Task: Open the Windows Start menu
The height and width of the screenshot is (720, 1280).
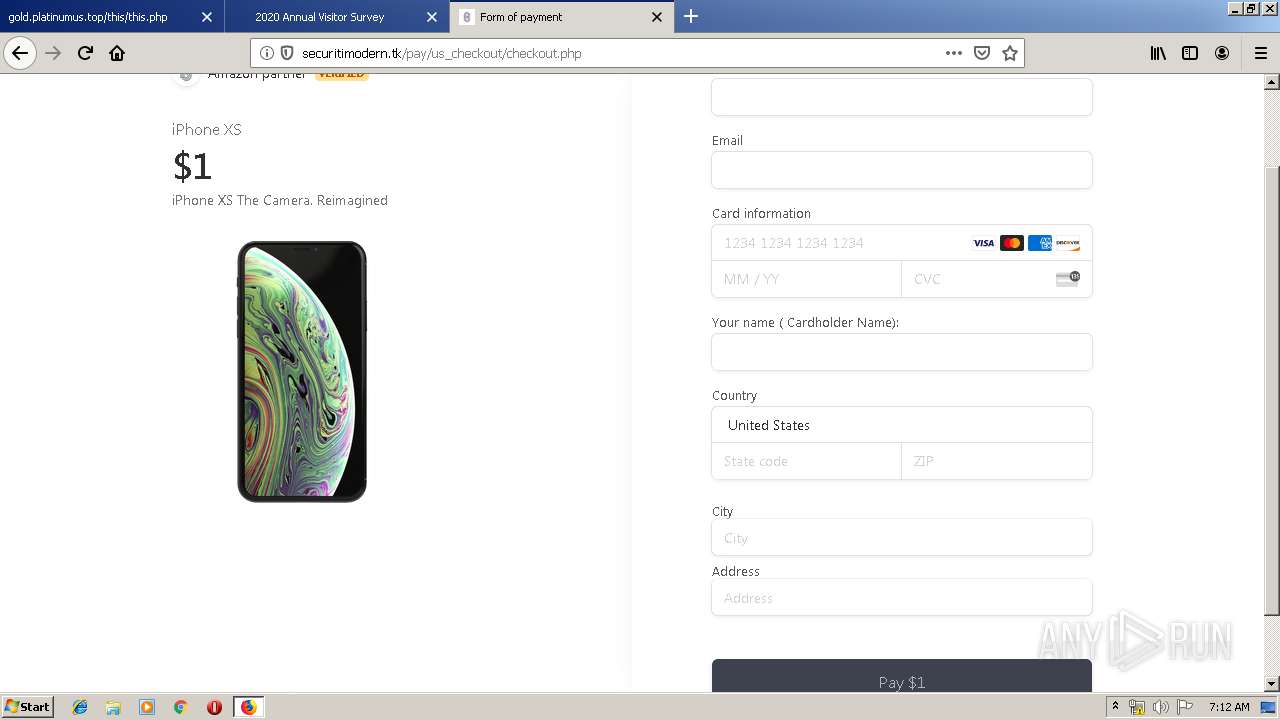Action: coord(27,706)
